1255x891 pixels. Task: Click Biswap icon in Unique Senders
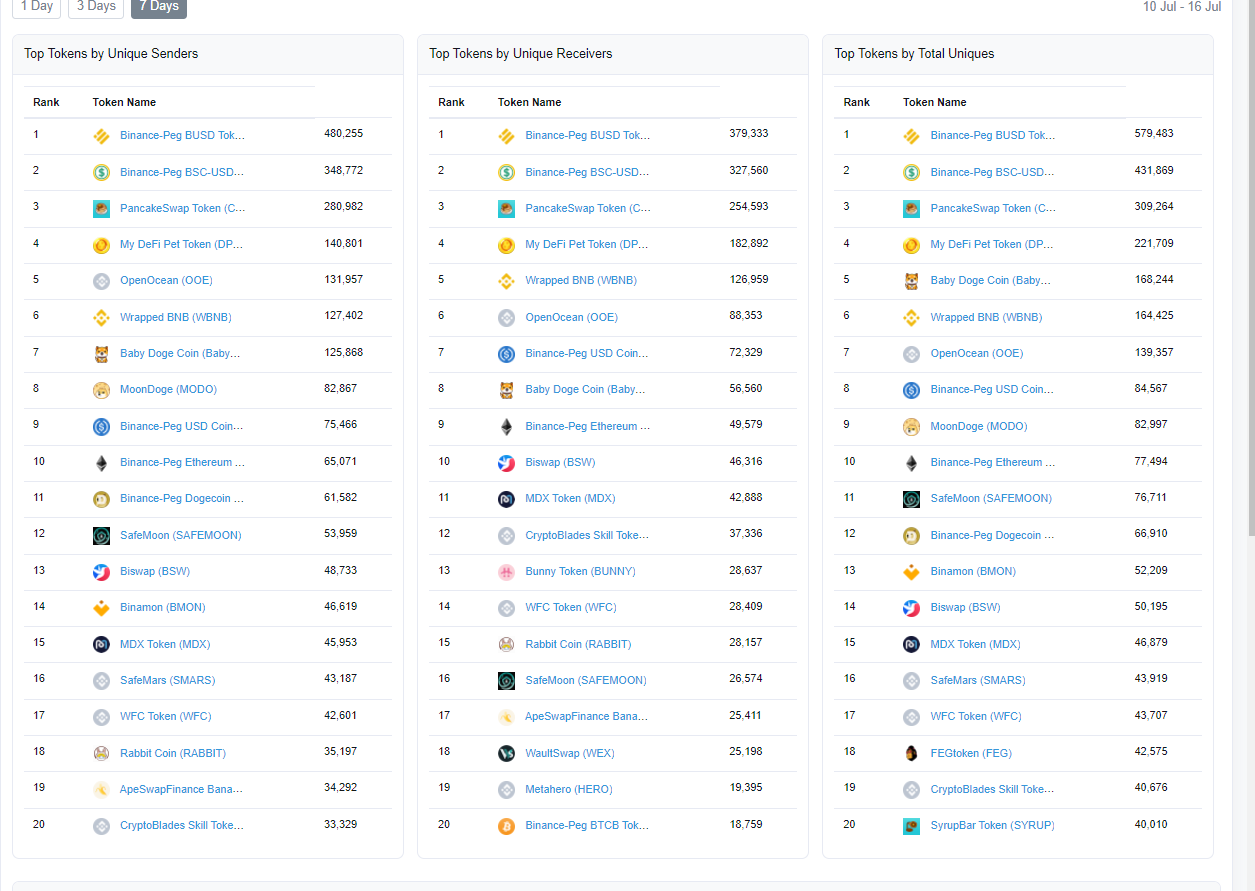point(101,572)
